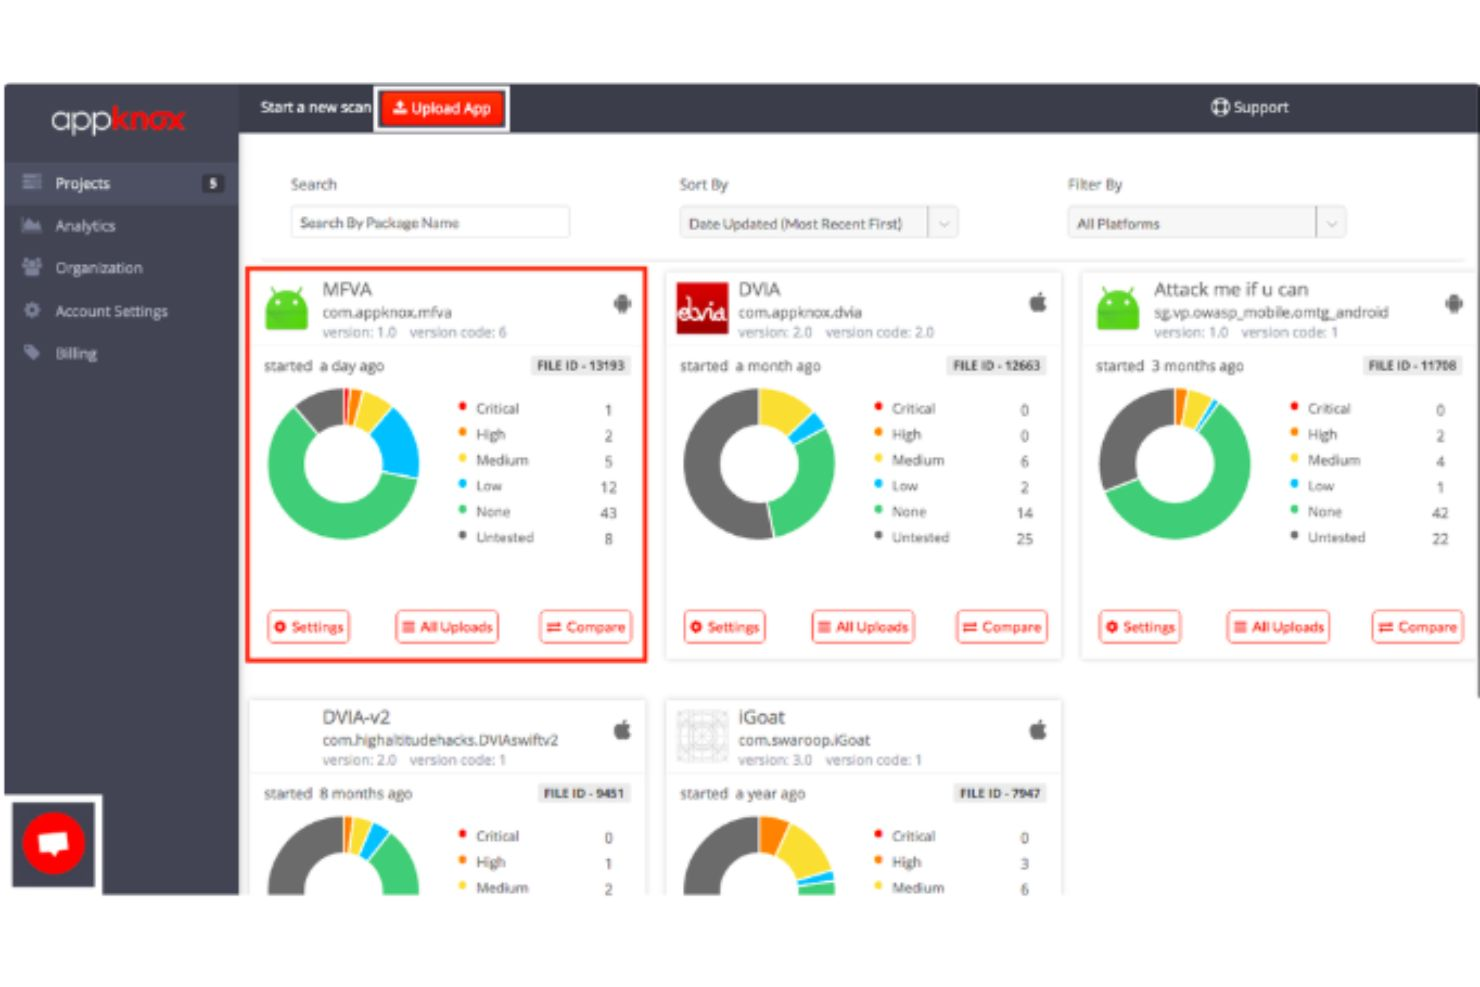The width and height of the screenshot is (1480, 987).
Task: Open the Support link
Action: coord(1249,107)
